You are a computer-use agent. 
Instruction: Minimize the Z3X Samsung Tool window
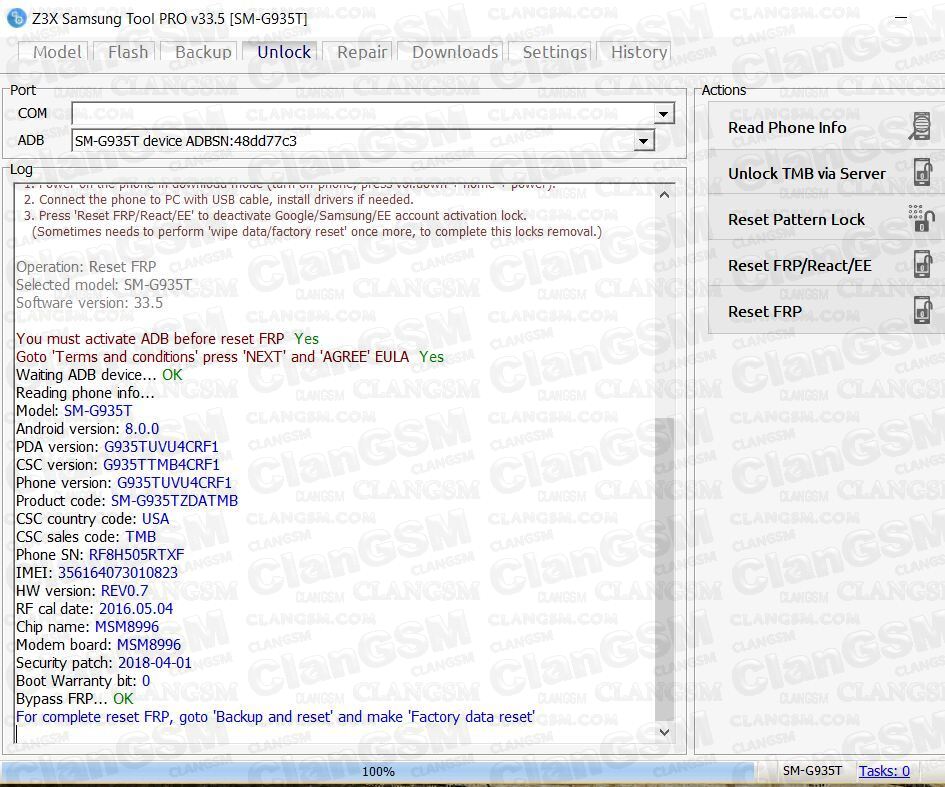900,18
